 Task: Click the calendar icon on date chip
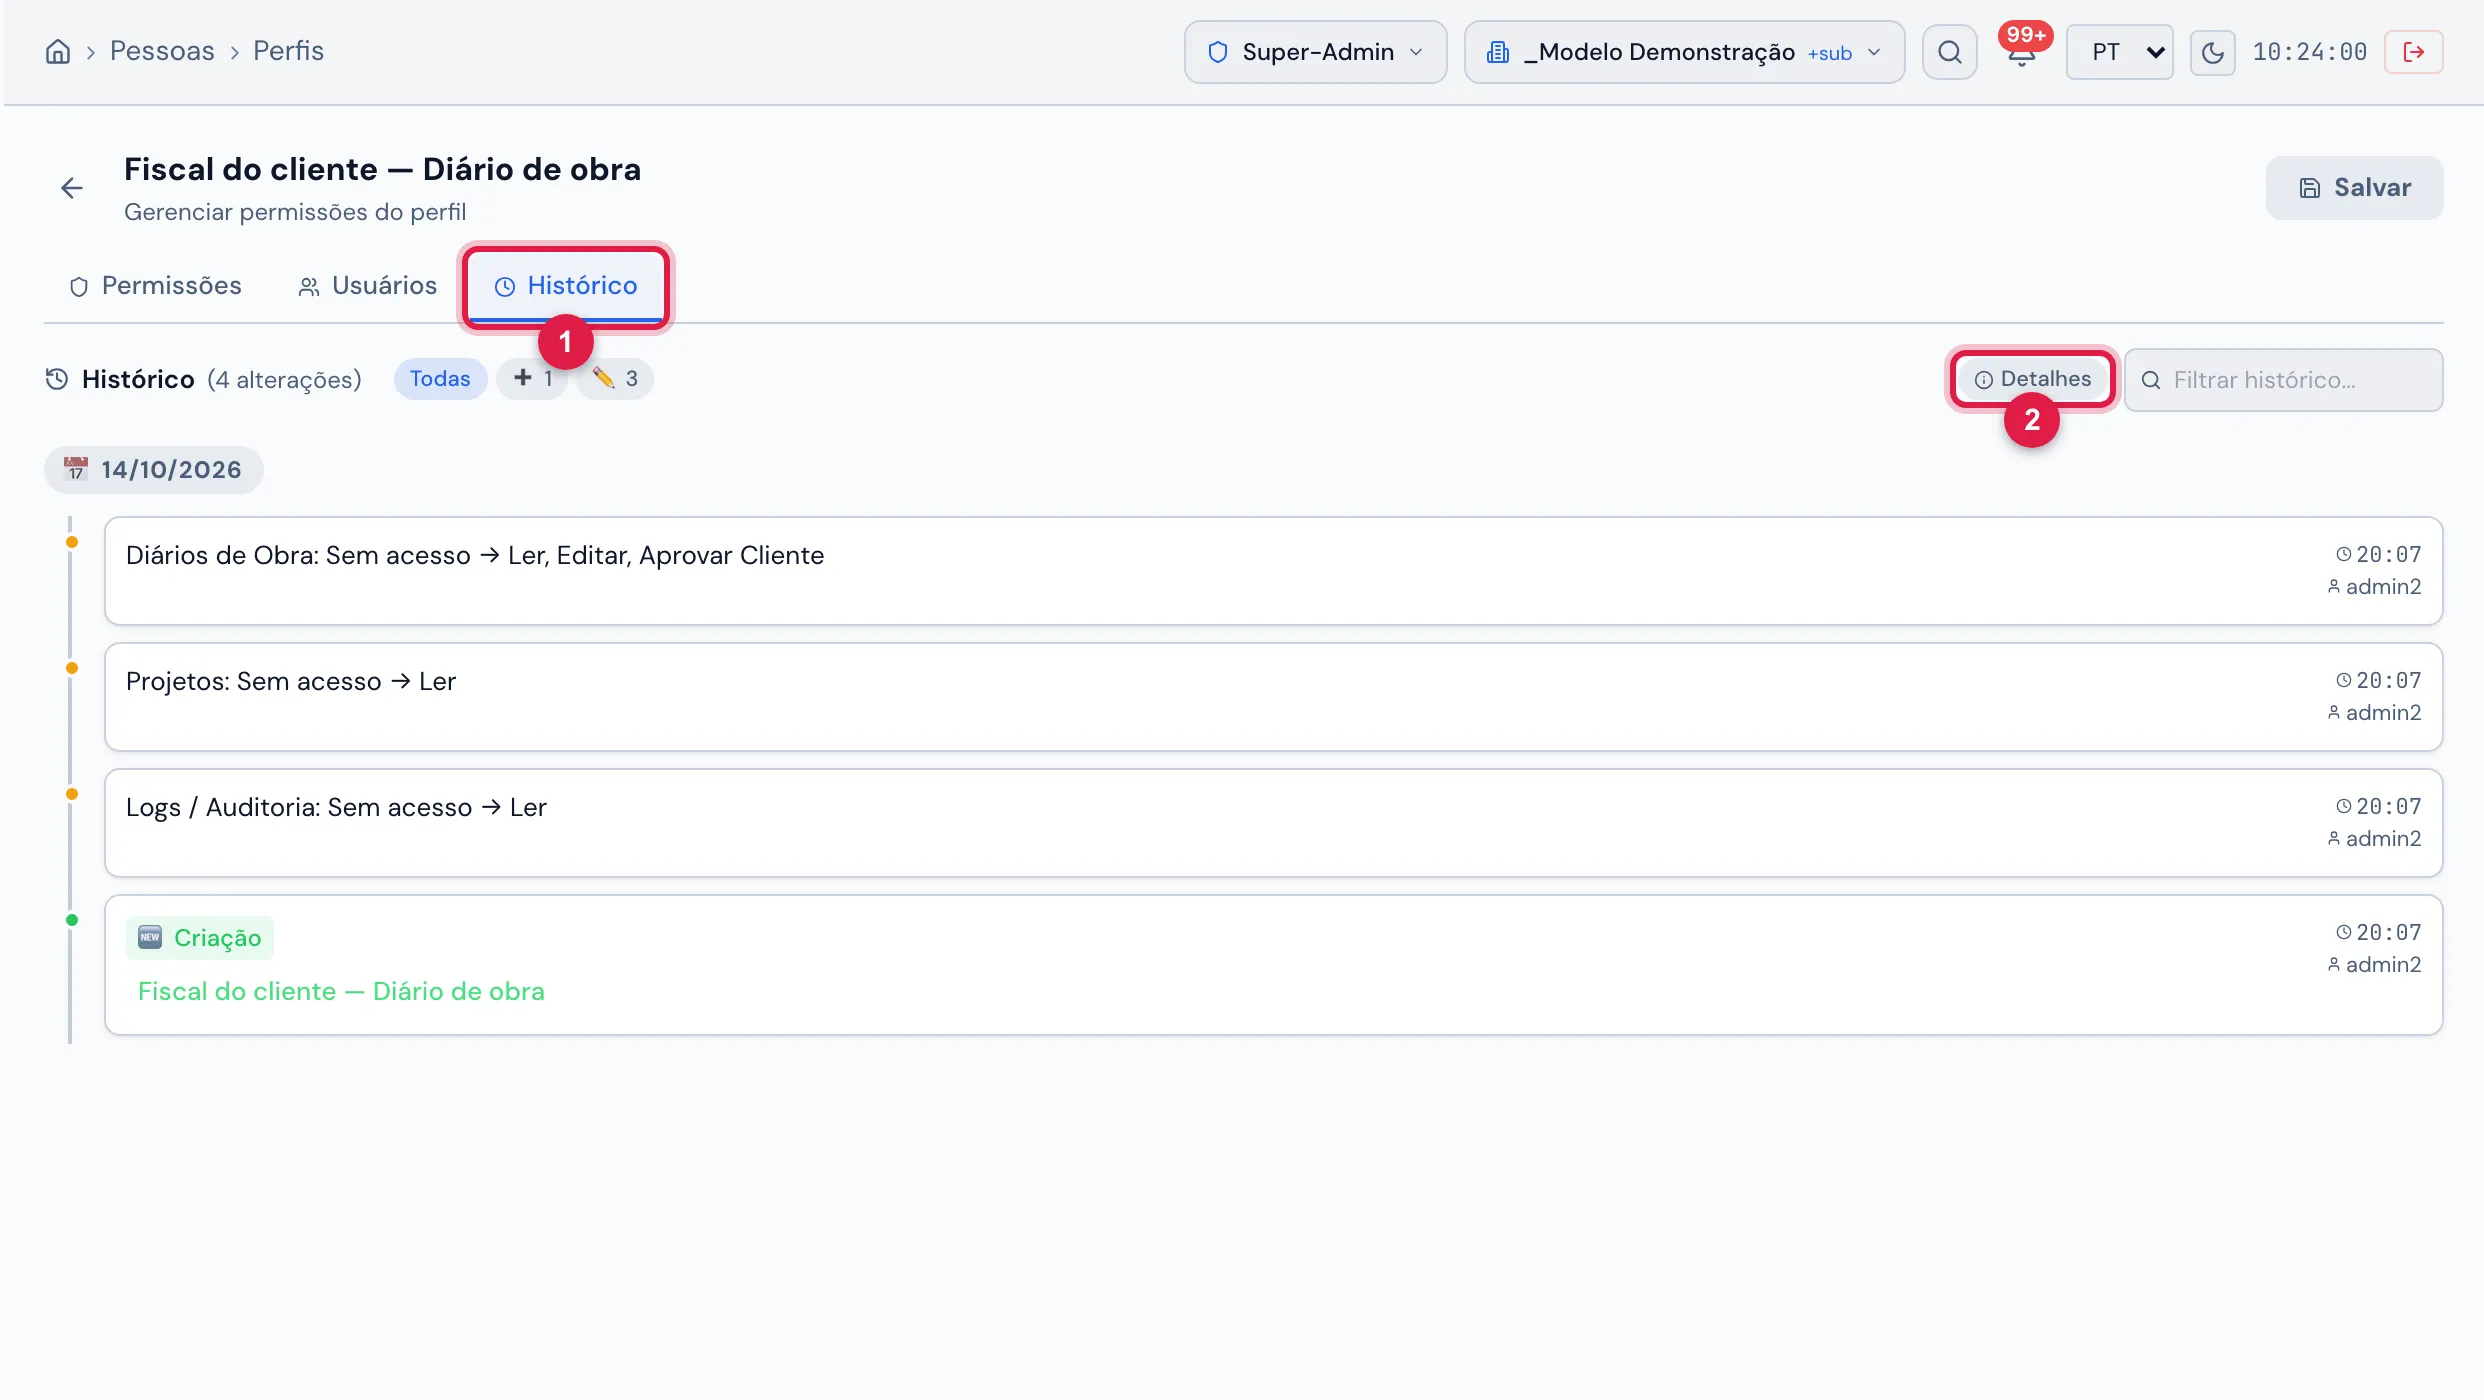[x=76, y=469]
